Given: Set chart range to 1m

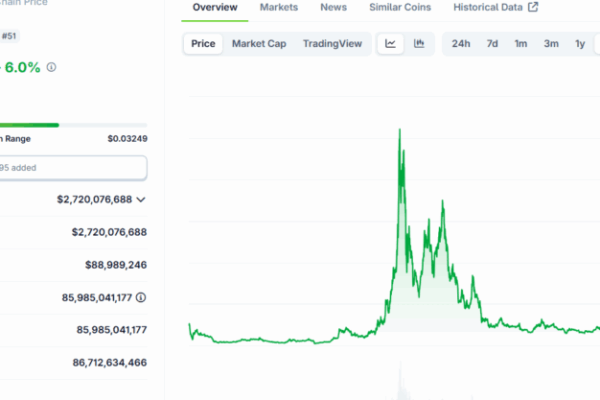Looking at the screenshot, I should click(520, 44).
